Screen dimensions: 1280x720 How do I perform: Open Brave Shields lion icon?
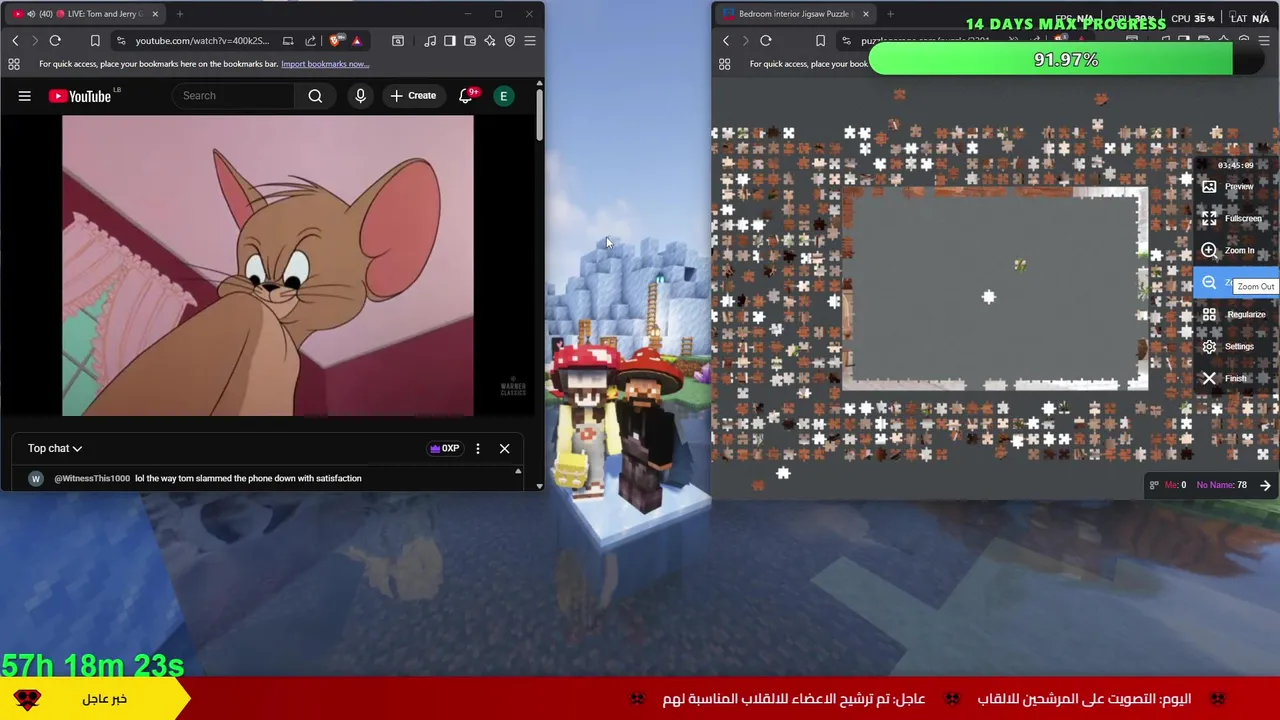click(335, 41)
